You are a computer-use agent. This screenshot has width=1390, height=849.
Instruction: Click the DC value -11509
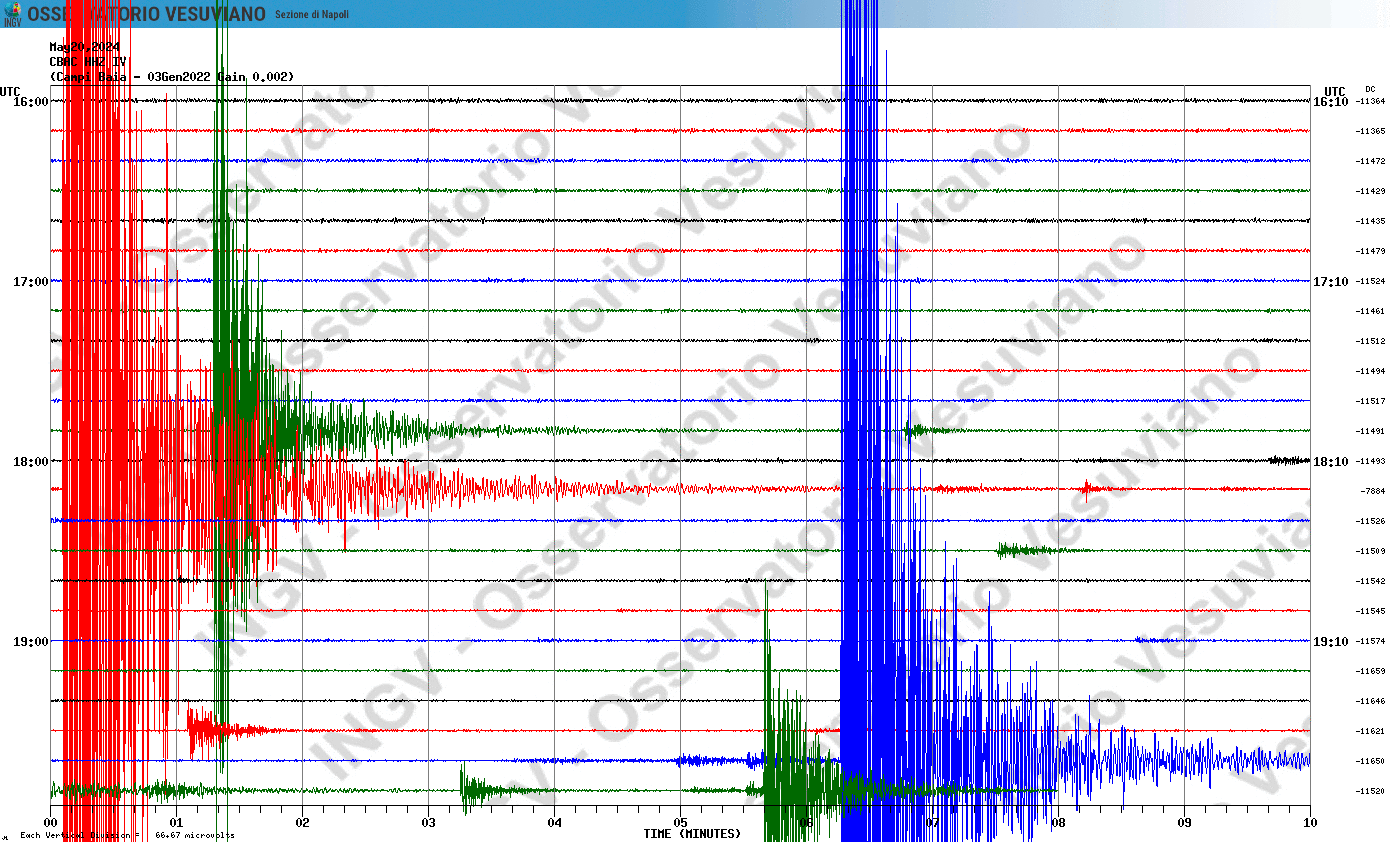(x=1370, y=551)
